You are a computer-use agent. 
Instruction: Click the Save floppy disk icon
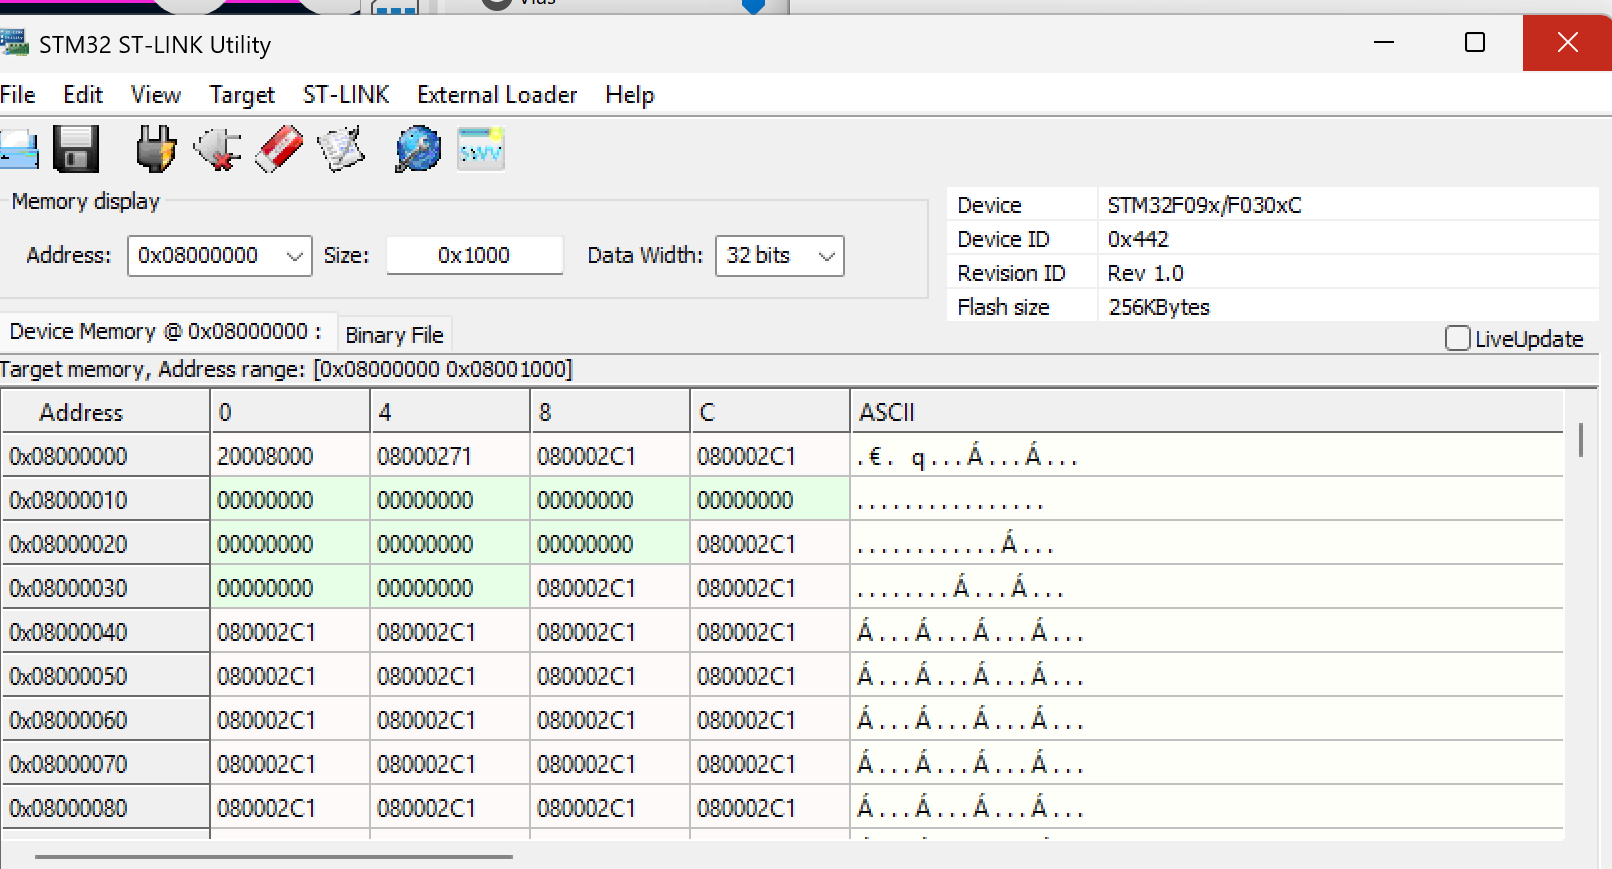(76, 150)
